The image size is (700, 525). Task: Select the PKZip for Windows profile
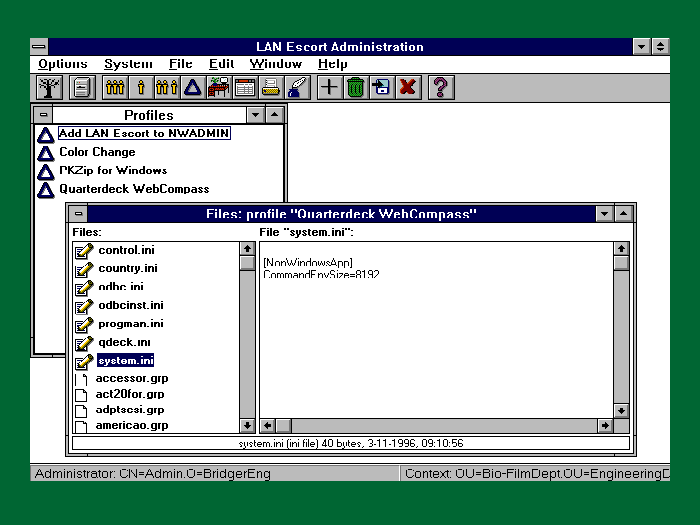pyautogui.click(x=113, y=170)
